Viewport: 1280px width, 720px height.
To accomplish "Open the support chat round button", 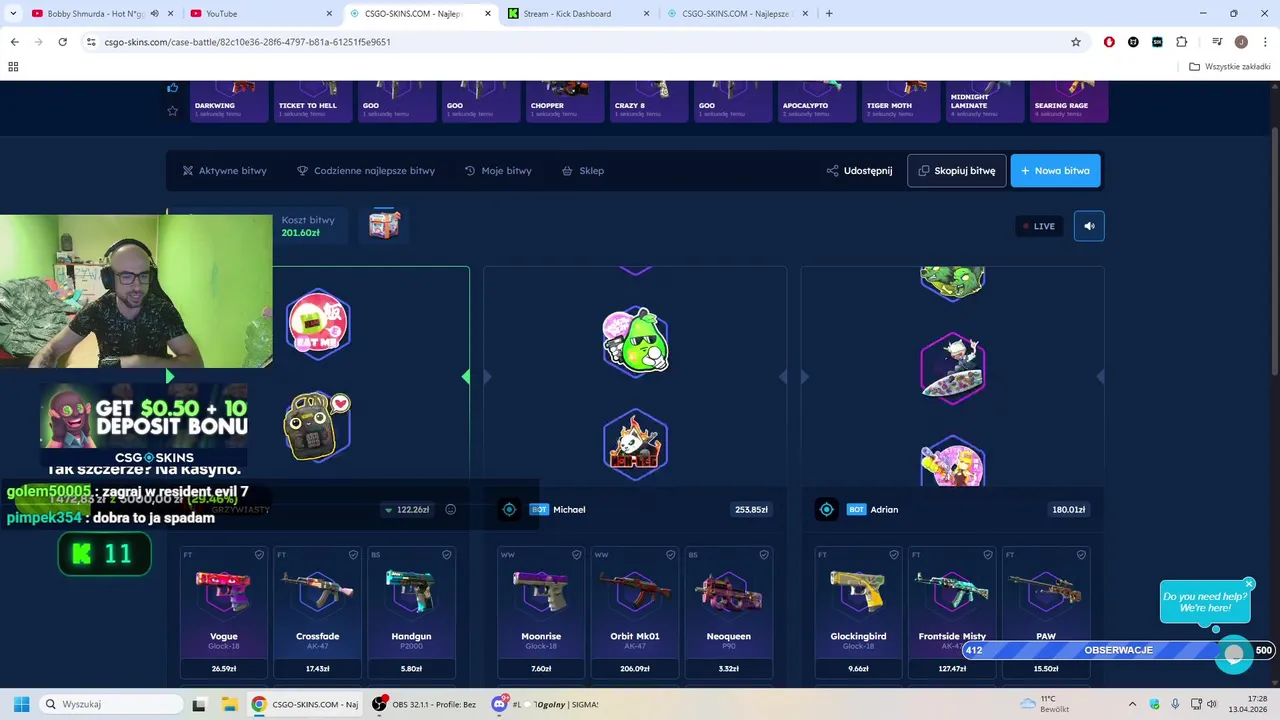I will click(x=1234, y=654).
